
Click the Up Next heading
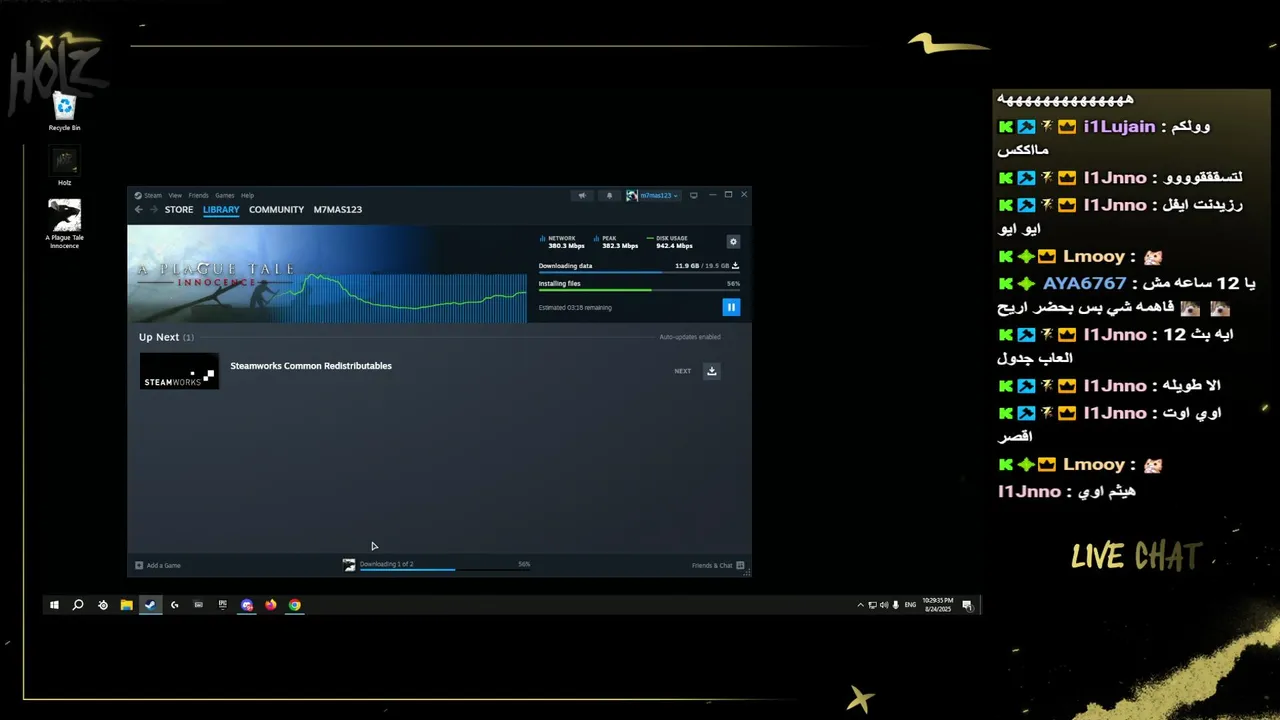tap(166, 337)
